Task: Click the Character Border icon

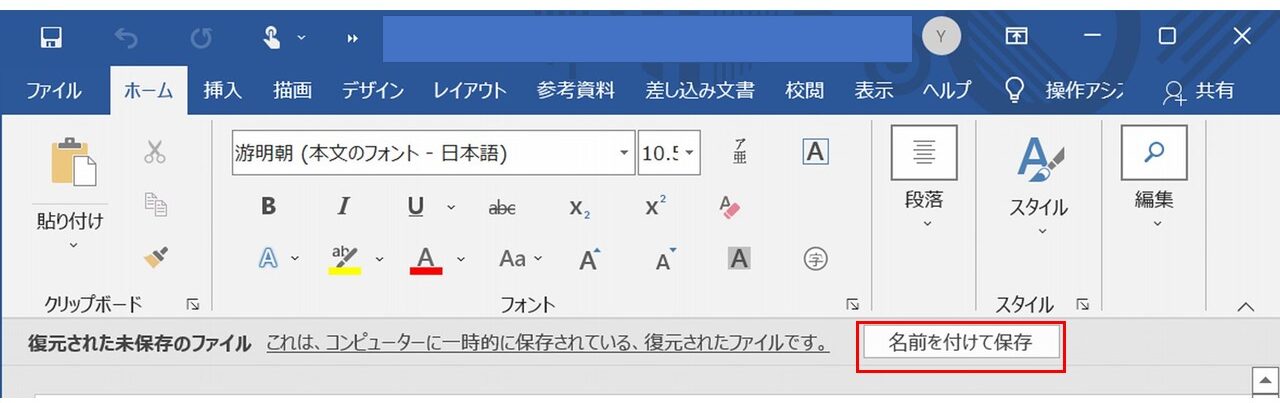Action: (x=816, y=152)
